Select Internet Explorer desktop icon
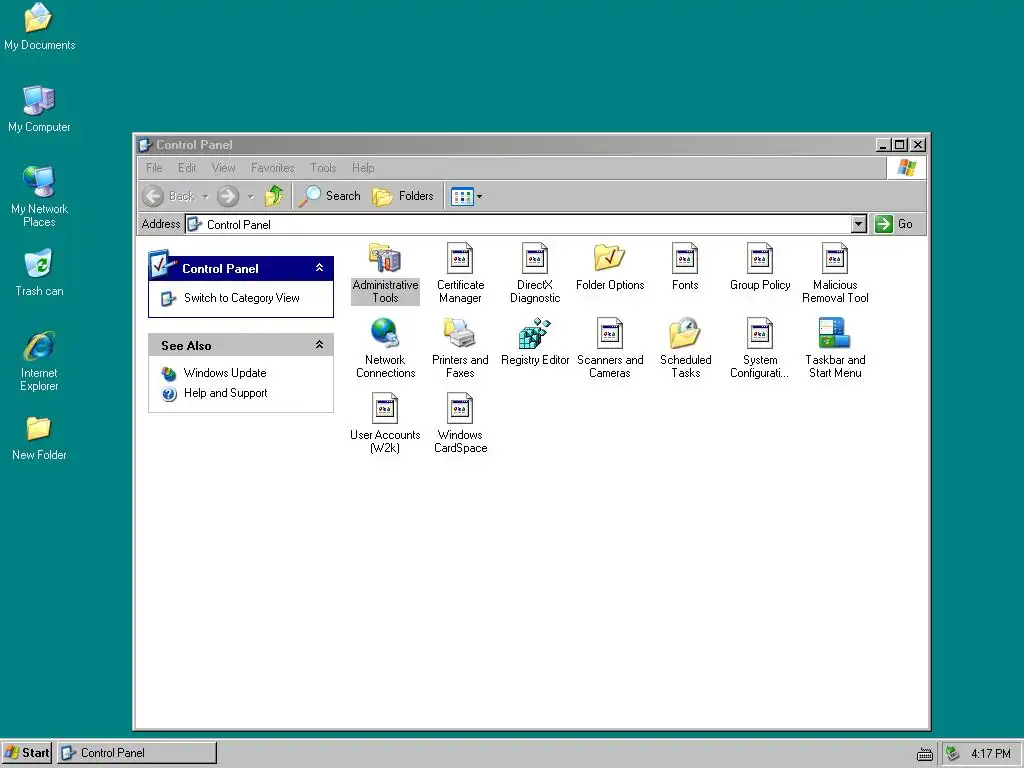1024x768 pixels. click(x=39, y=361)
